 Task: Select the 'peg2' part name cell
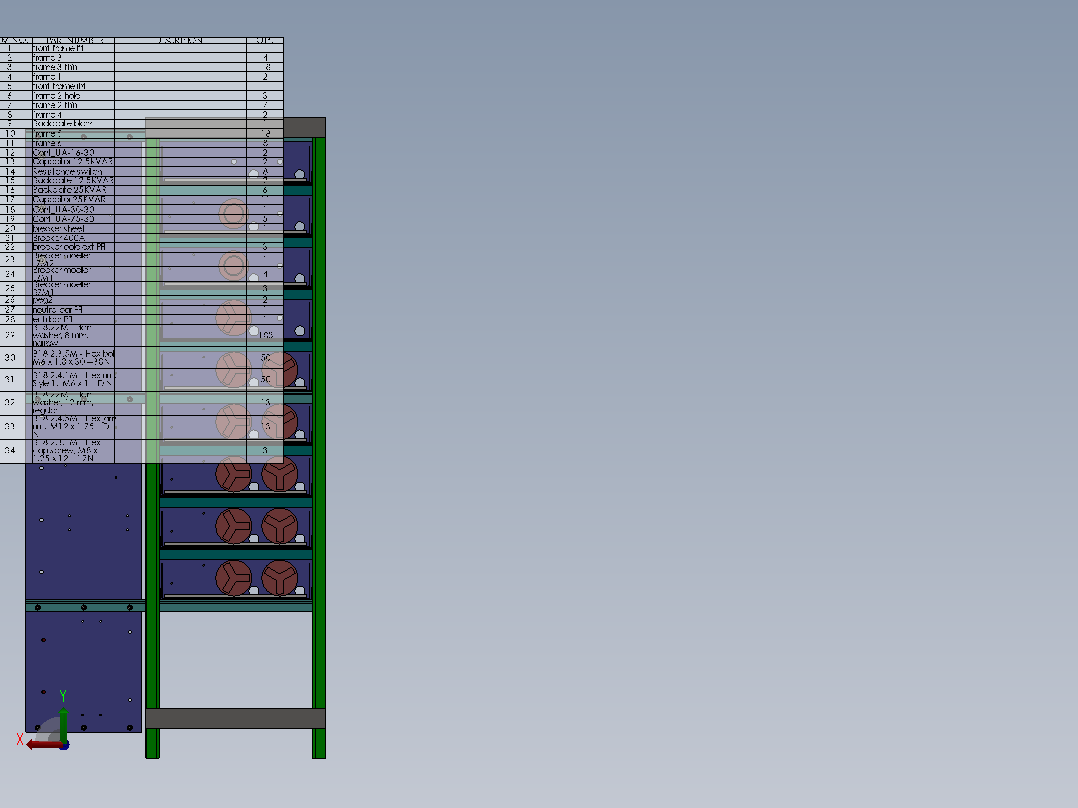click(x=74, y=300)
